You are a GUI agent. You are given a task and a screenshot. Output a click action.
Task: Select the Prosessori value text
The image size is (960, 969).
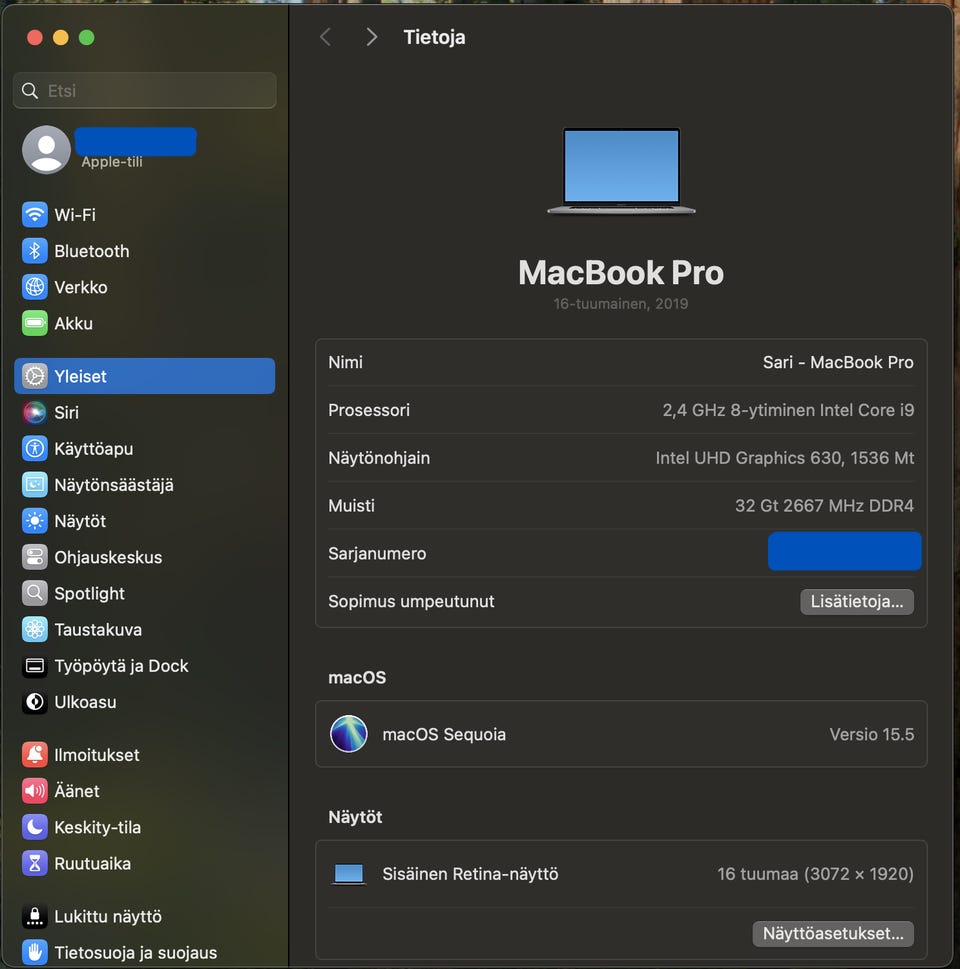pos(788,410)
